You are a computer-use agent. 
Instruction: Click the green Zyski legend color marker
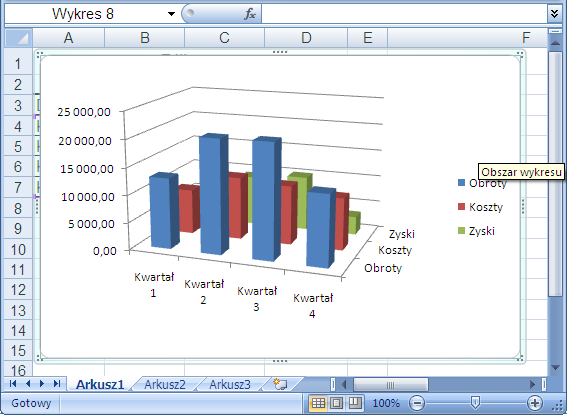[461, 230]
